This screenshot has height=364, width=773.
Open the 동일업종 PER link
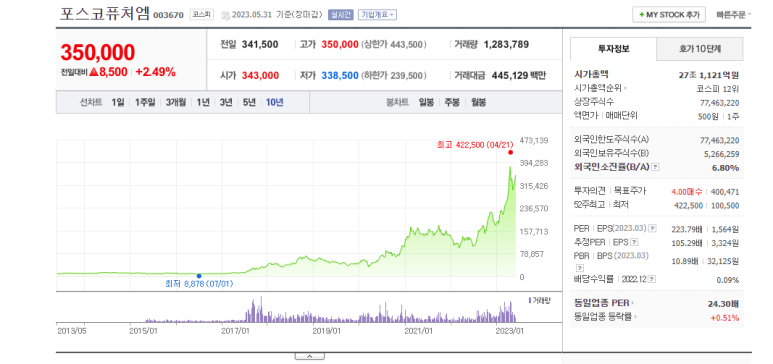tap(603, 303)
